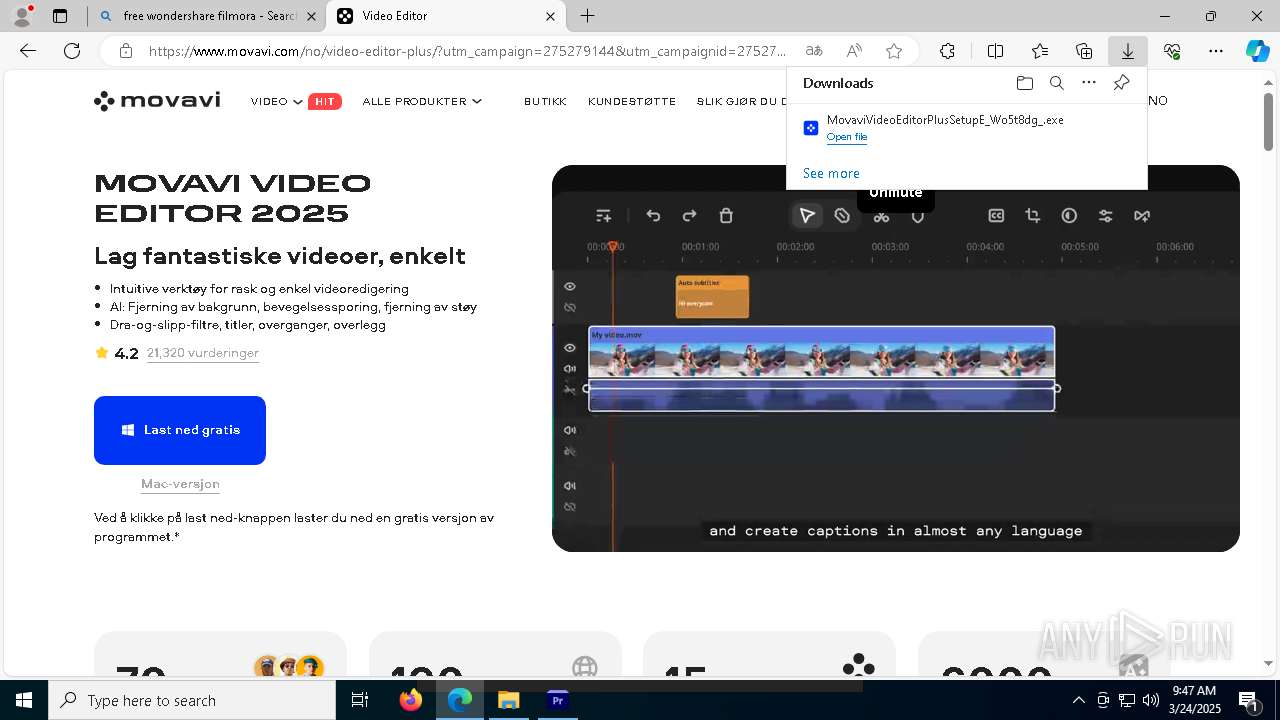
Task: Click Read aloud icon in address bar
Action: pyautogui.click(x=854, y=51)
